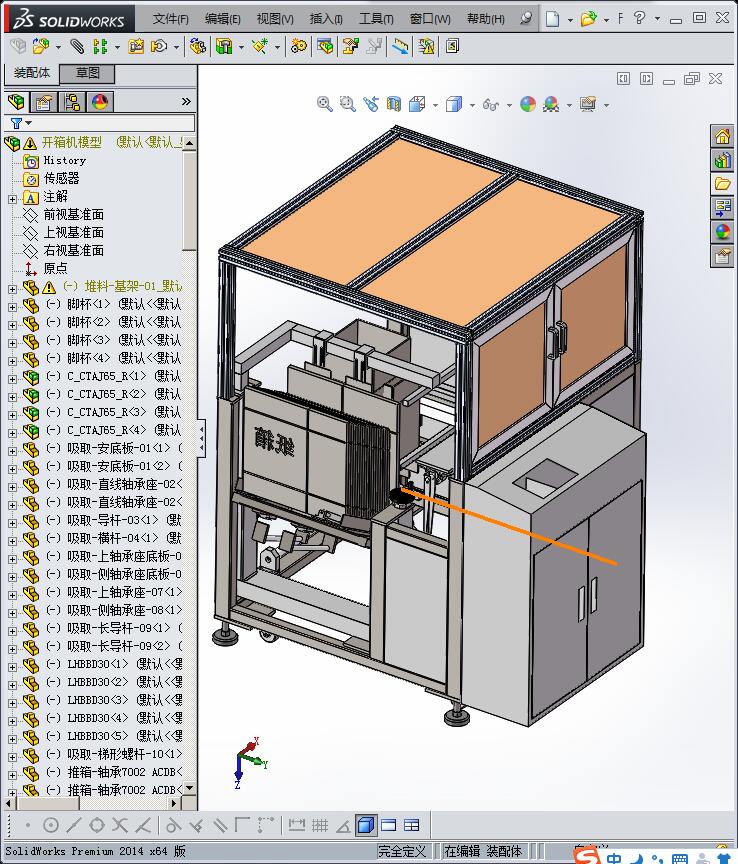Expand the 注解 tree node
Image resolution: width=738 pixels, height=864 pixels.
(12, 199)
